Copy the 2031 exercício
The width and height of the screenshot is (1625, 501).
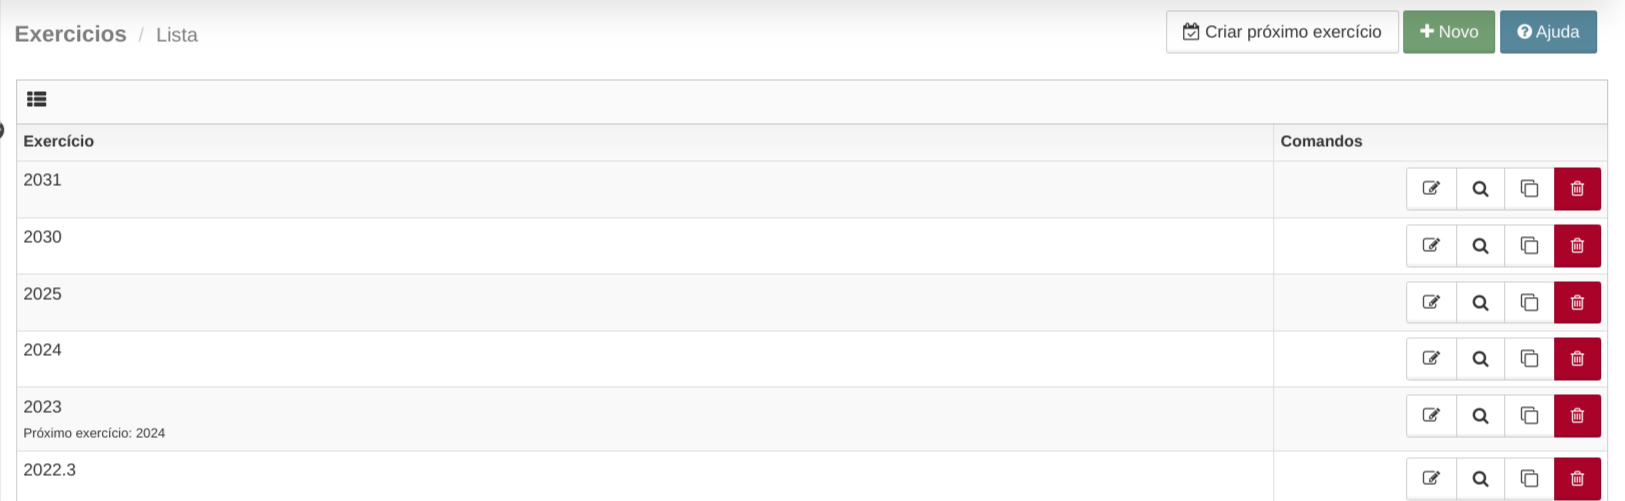tap(1529, 189)
